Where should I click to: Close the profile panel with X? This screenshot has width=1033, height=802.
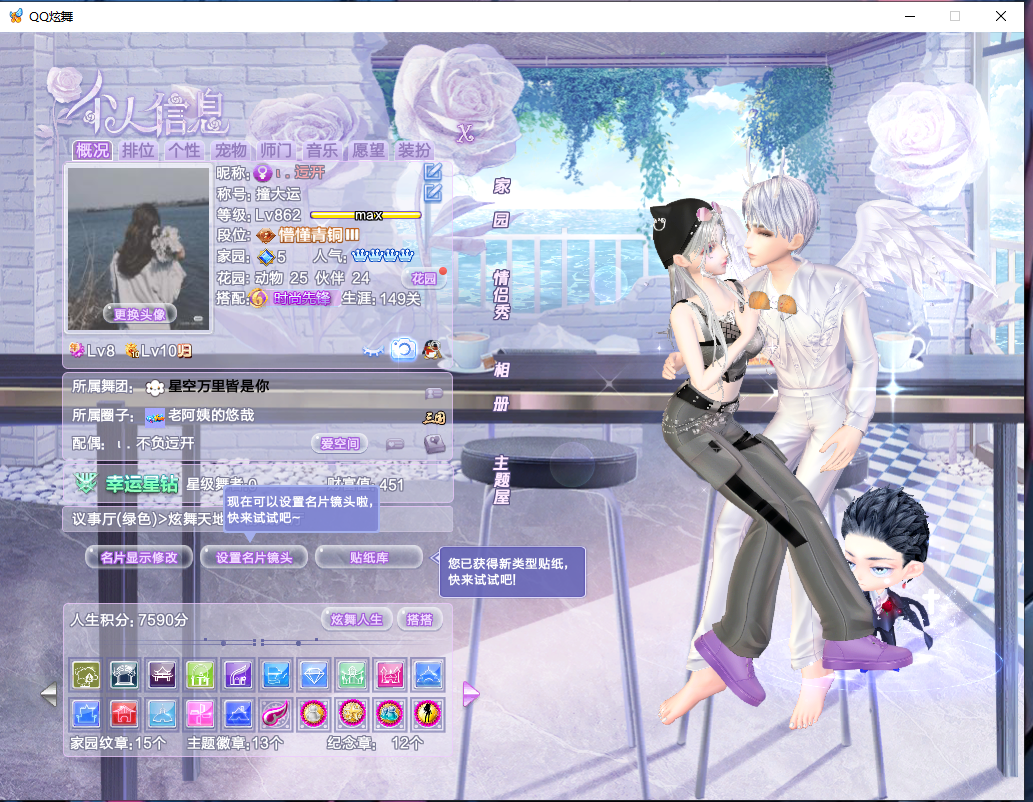coord(466,134)
